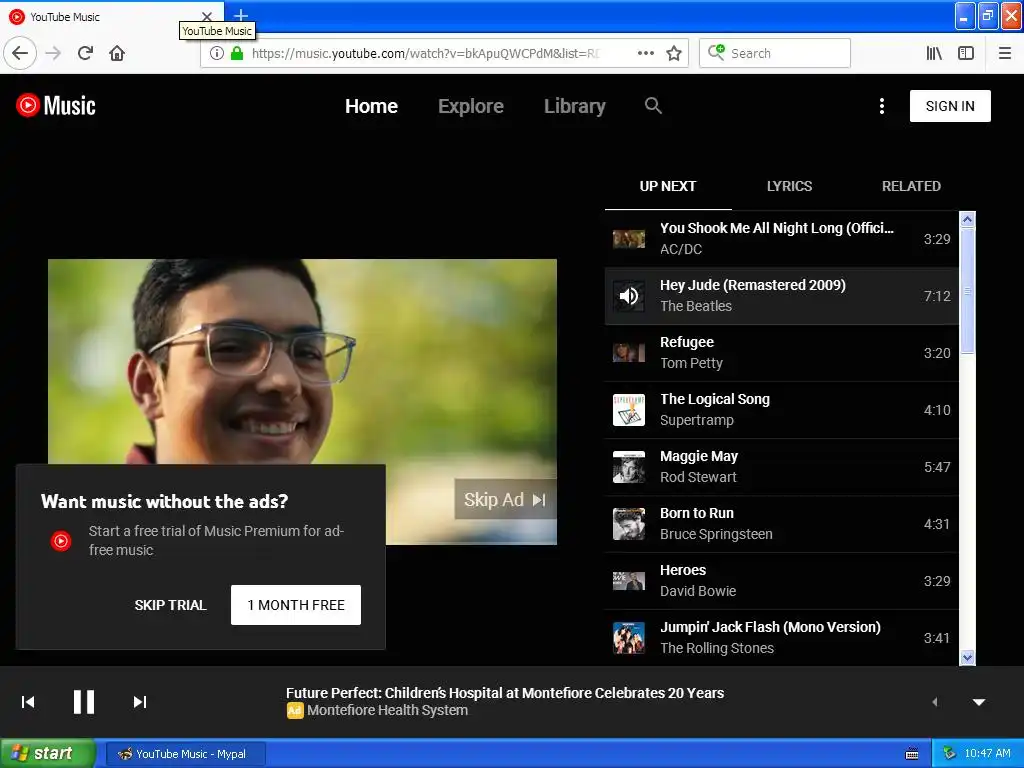This screenshot has width=1024, height=768.
Task: Skip to next track
Action: click(x=140, y=702)
